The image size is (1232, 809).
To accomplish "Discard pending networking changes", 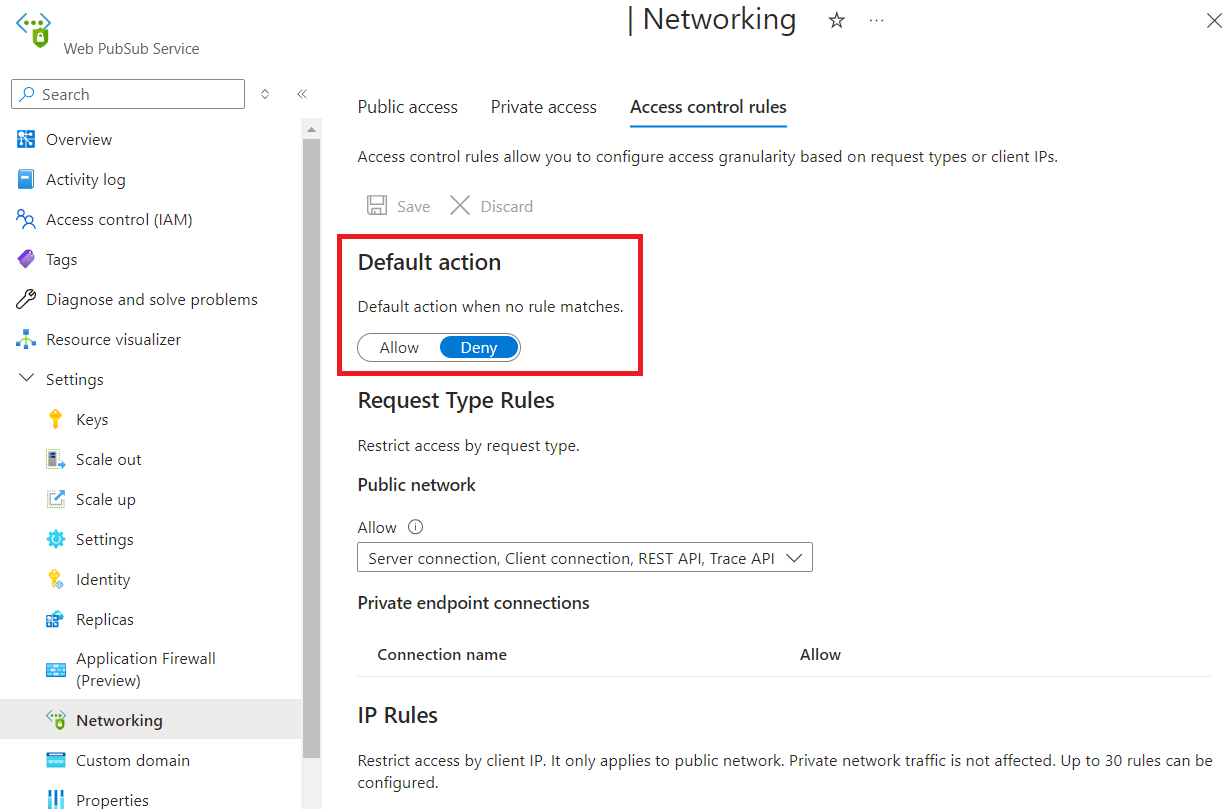I will (491, 206).
